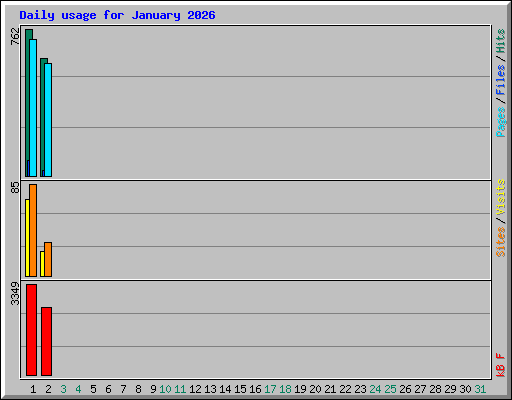This screenshot has height=400, width=512.
Task: Click day 29 on the x-axis
Action: tap(450, 389)
